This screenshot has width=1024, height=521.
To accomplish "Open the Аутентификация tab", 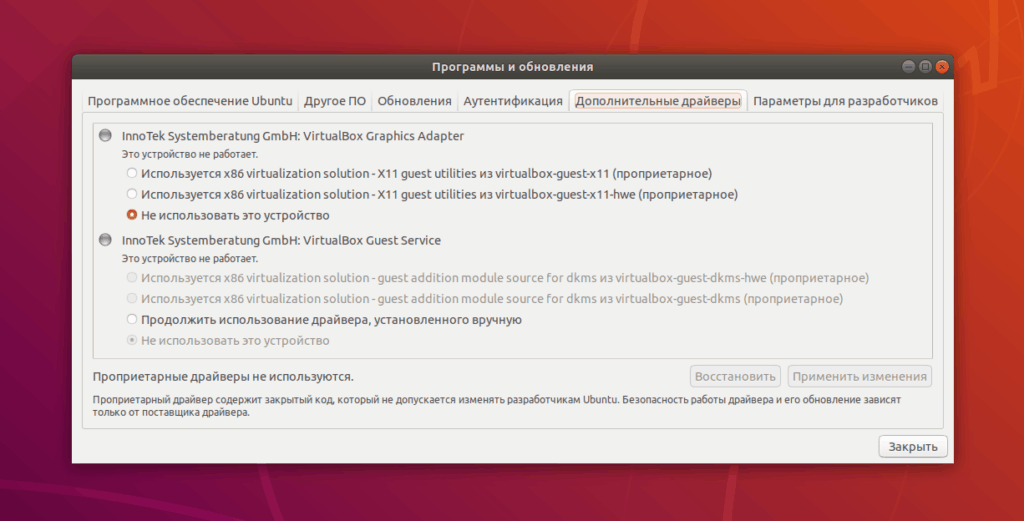I will coord(512,101).
